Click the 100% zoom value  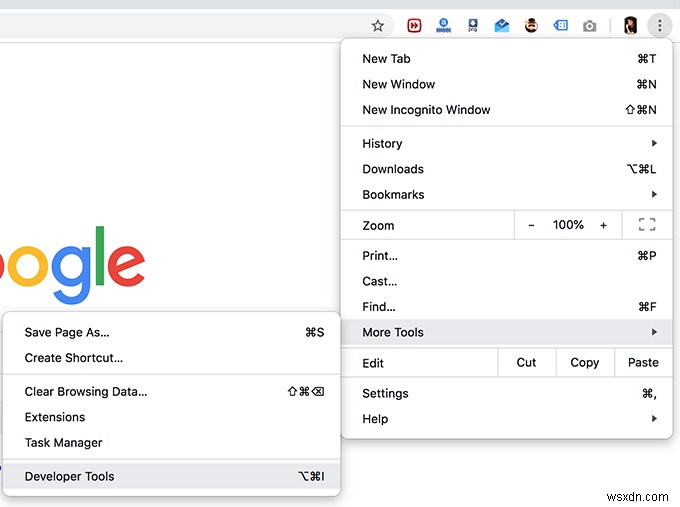tap(568, 225)
